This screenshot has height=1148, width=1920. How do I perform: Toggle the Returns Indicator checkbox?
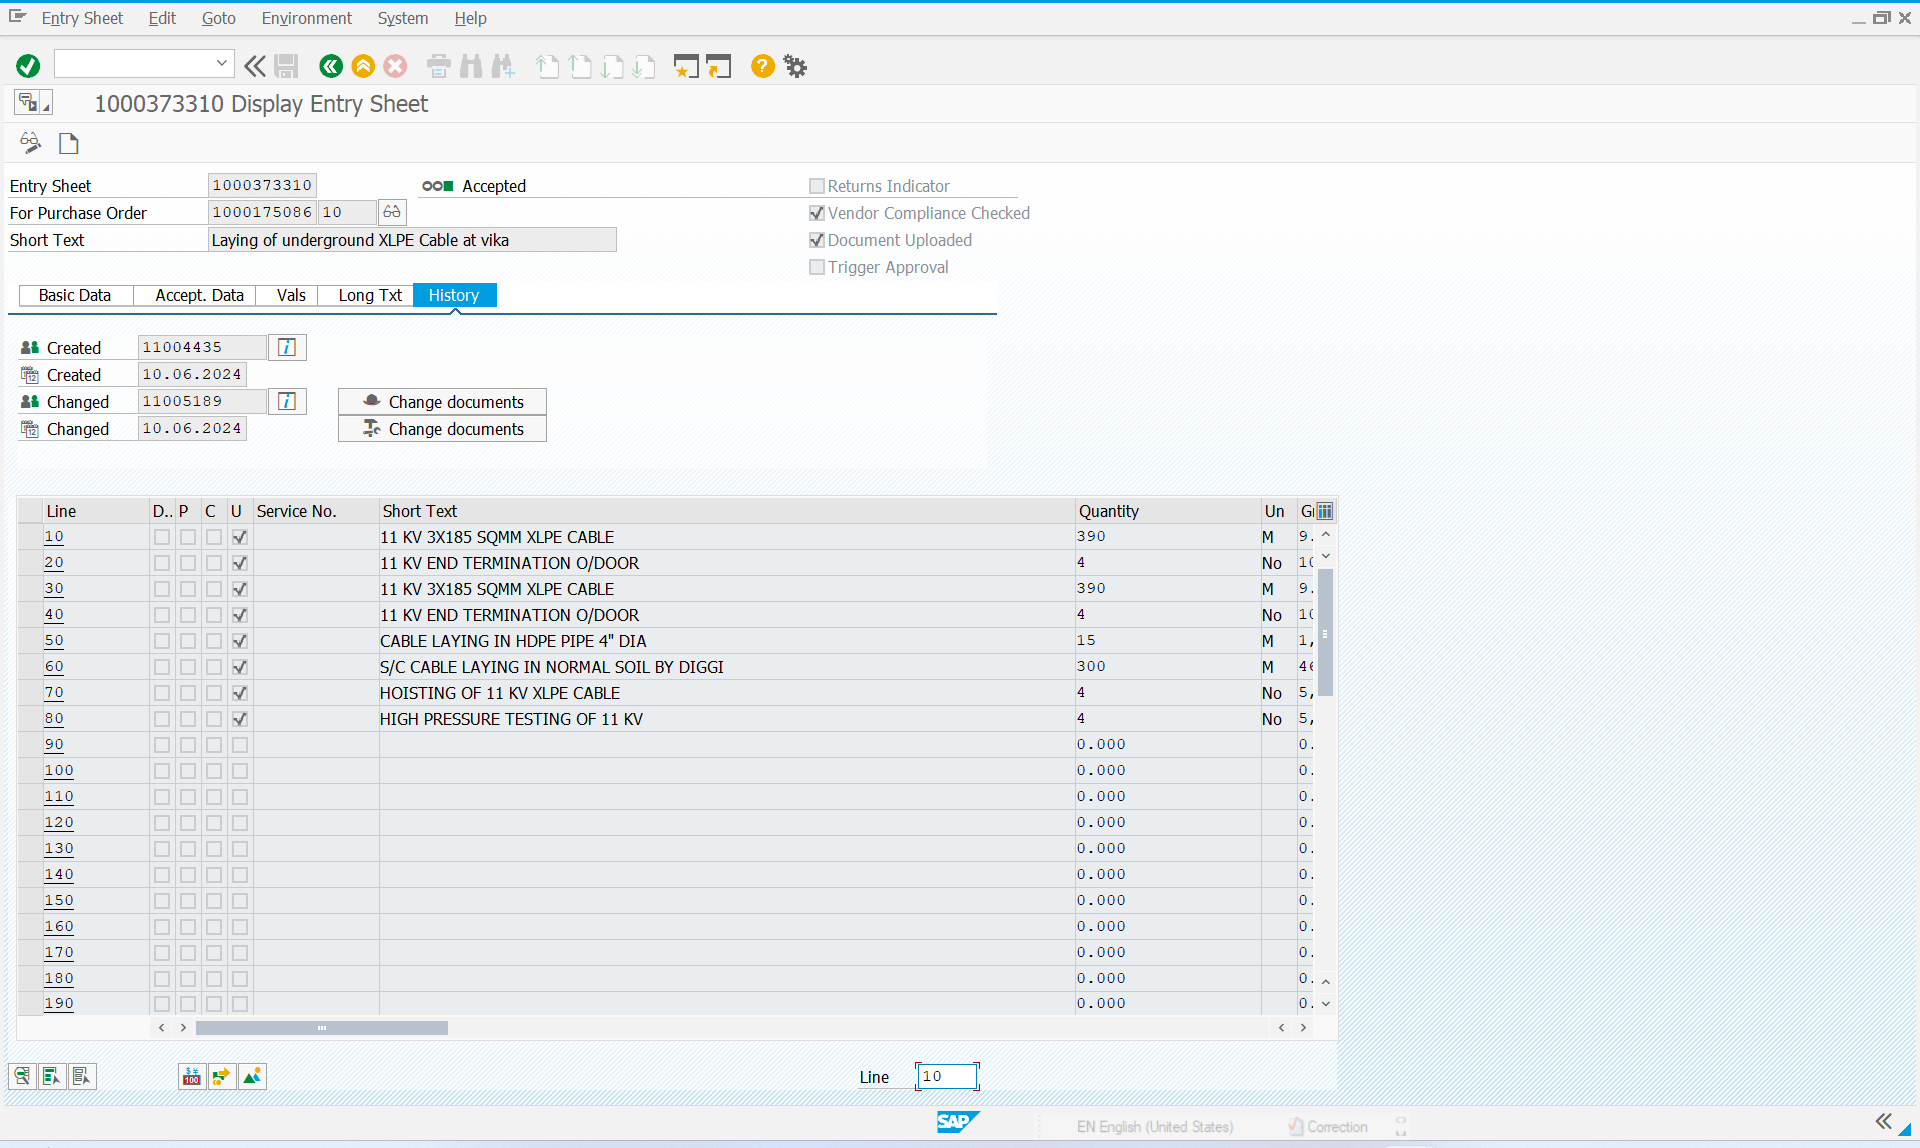coord(817,186)
